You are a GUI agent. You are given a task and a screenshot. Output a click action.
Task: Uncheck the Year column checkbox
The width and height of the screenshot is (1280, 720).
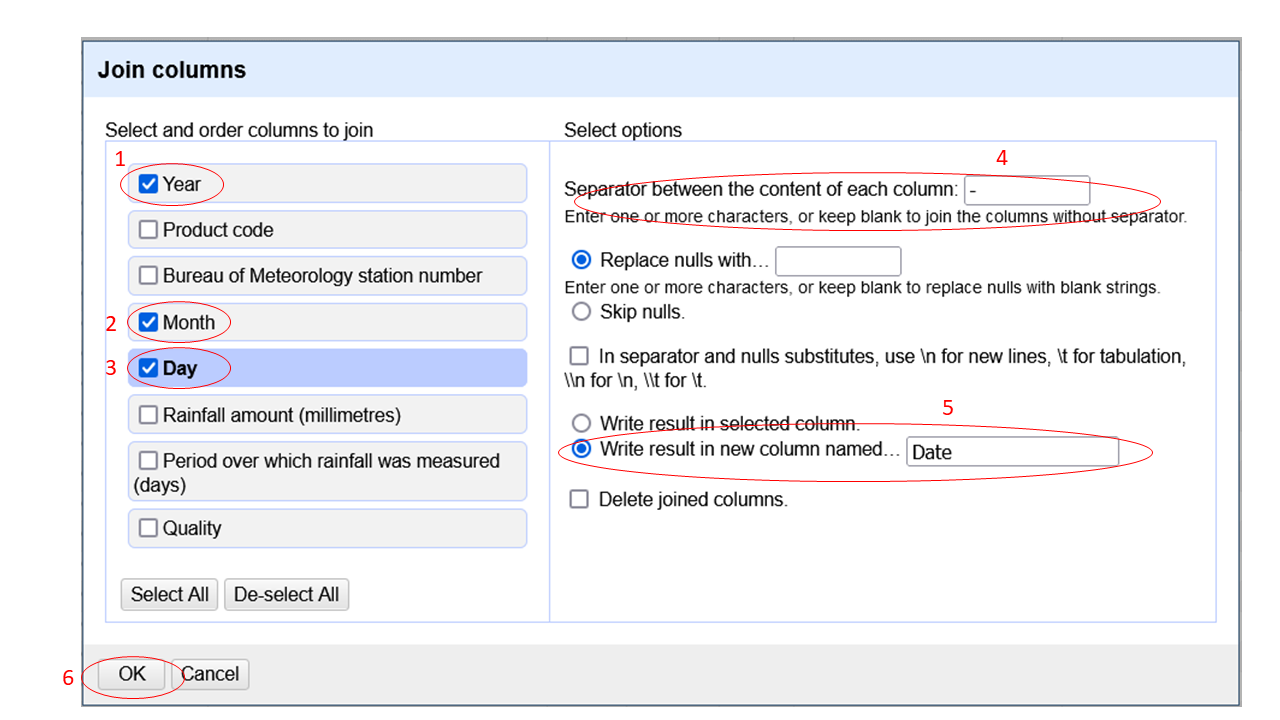coord(149,184)
